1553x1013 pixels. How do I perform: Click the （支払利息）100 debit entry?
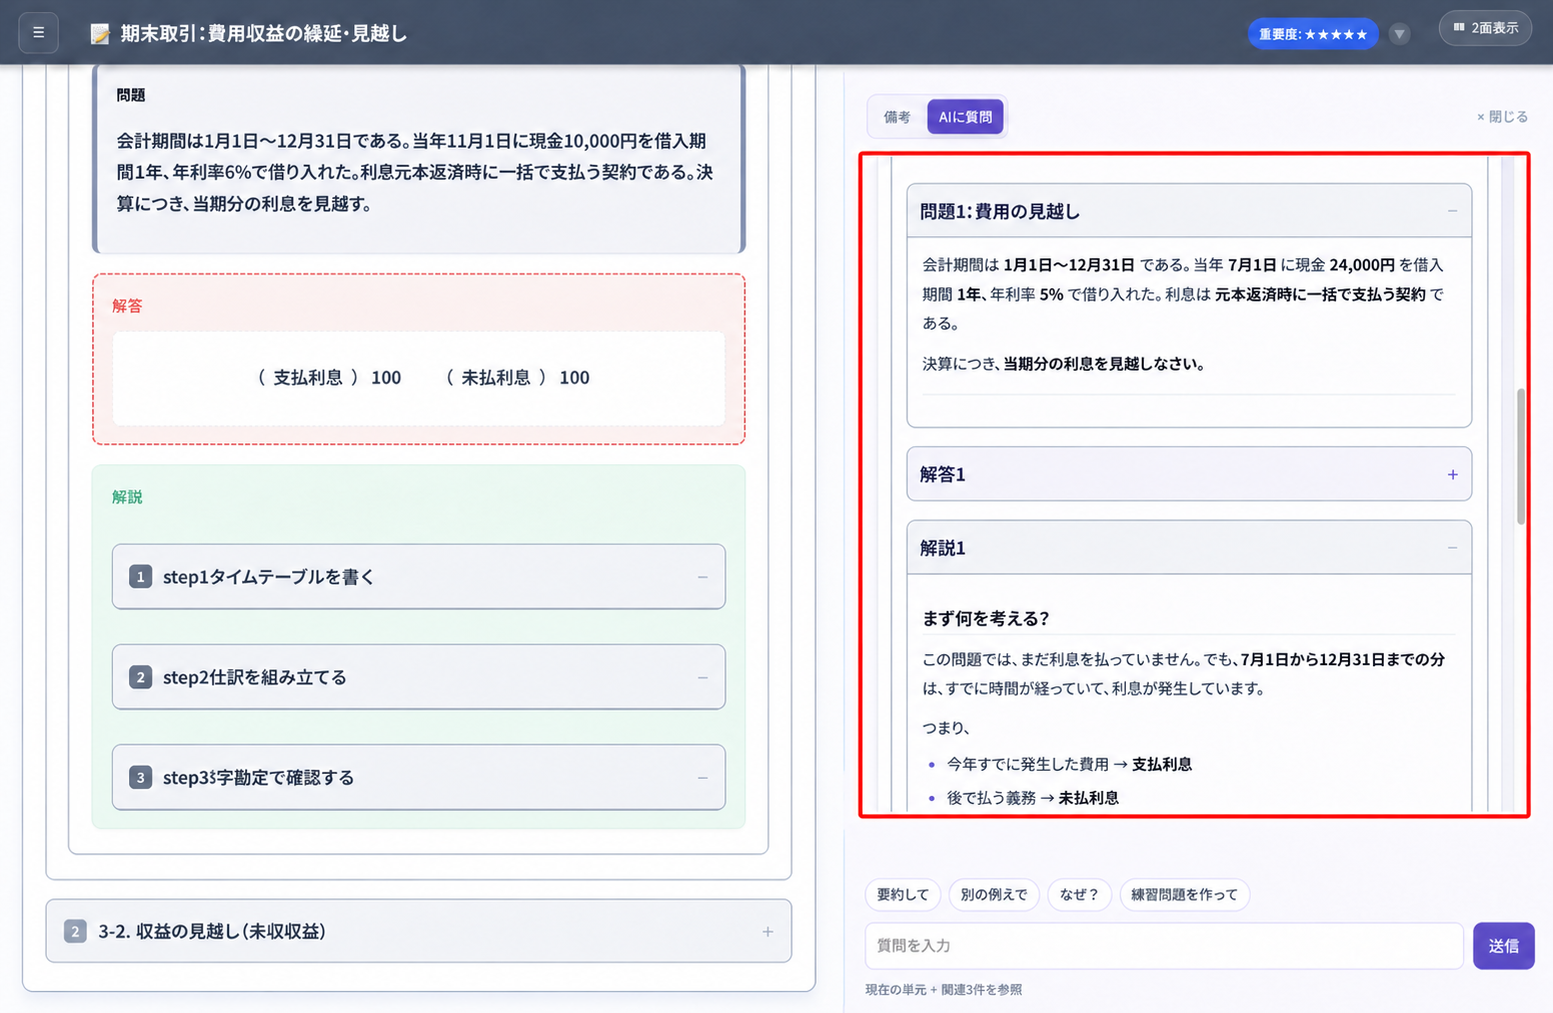point(328,377)
